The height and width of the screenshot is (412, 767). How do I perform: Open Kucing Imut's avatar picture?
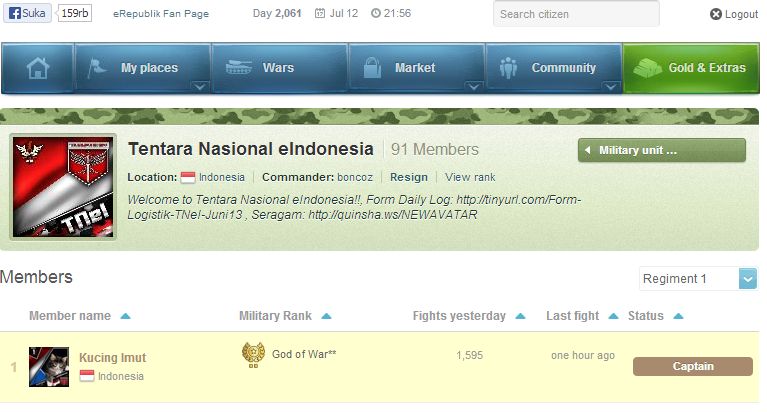pos(48,366)
